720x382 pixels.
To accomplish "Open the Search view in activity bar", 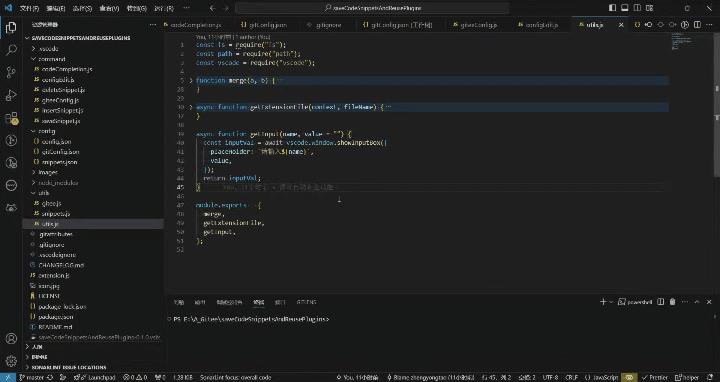I will (11, 50).
